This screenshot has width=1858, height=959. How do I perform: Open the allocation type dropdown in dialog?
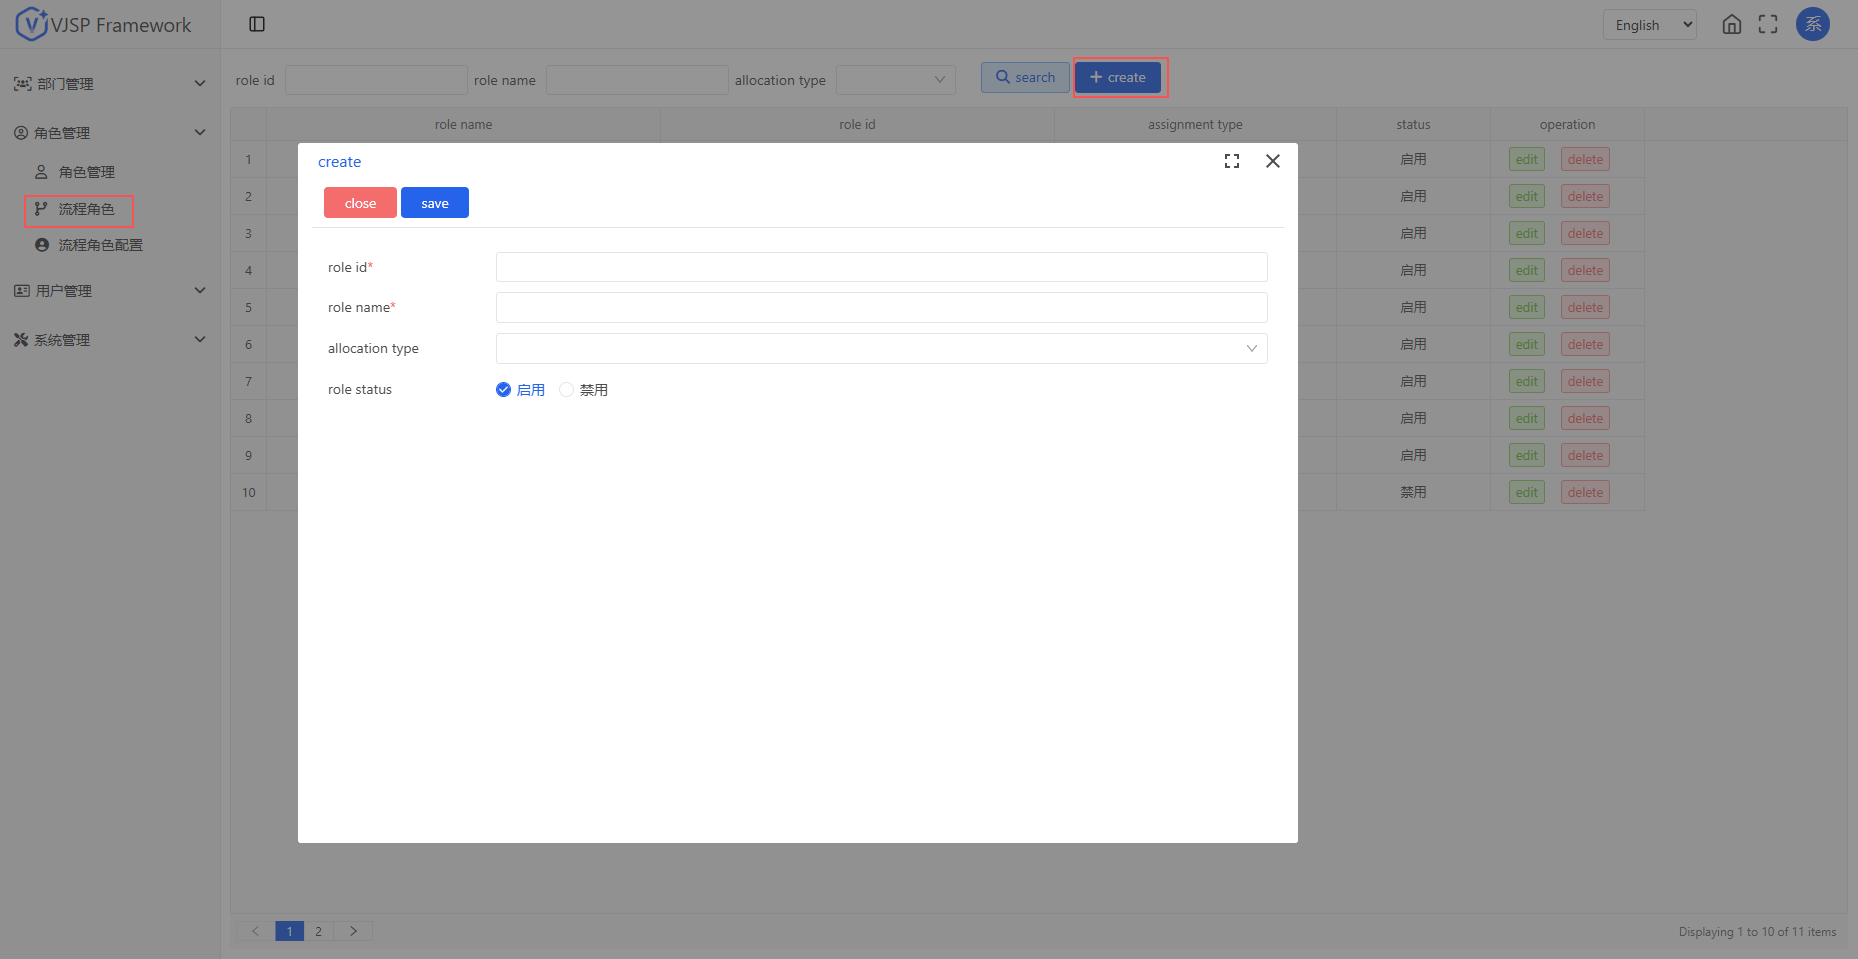[880, 348]
